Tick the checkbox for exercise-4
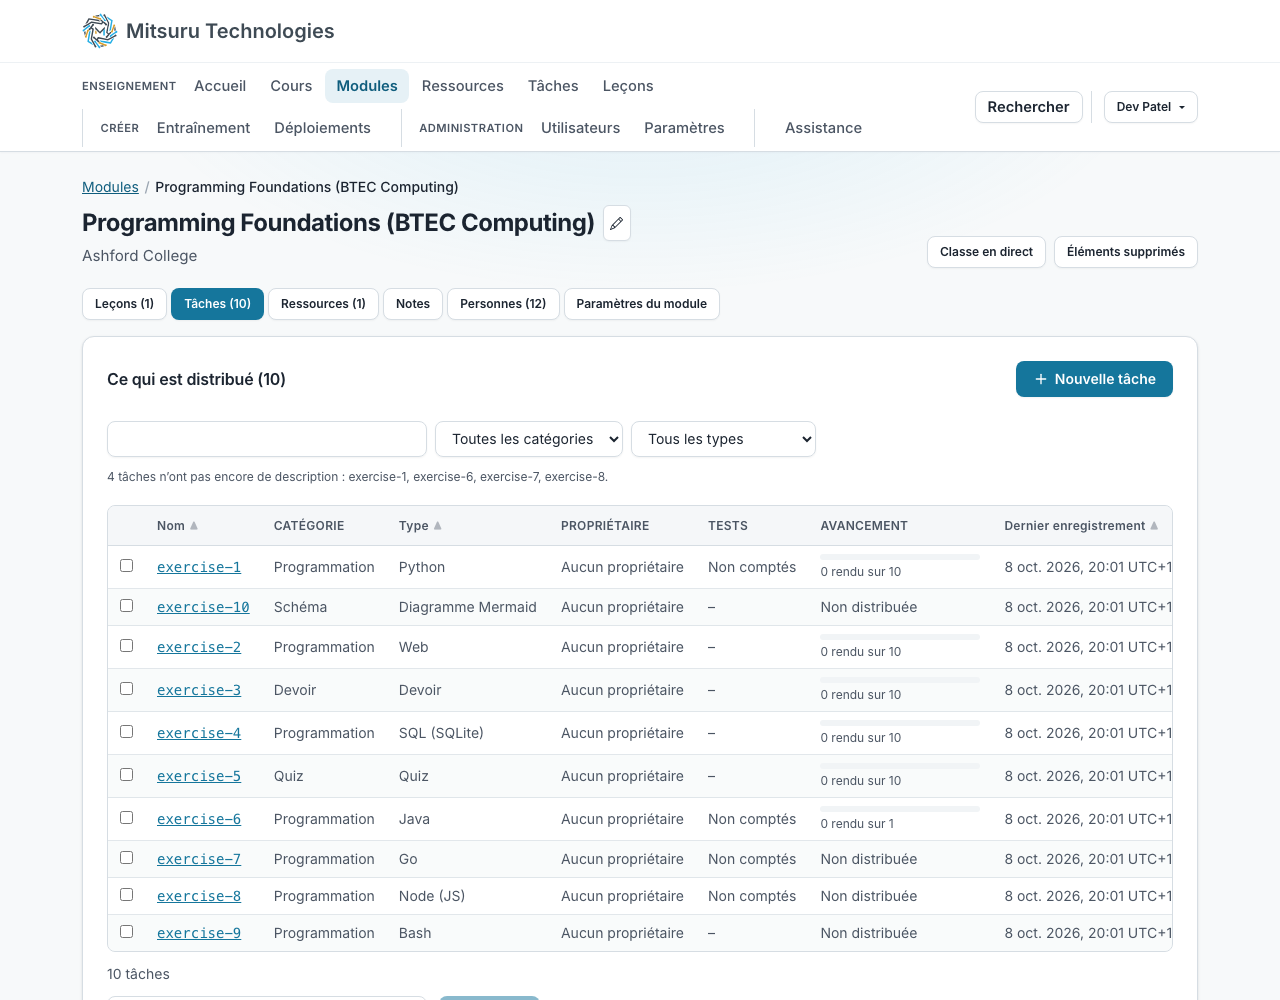 [127, 732]
